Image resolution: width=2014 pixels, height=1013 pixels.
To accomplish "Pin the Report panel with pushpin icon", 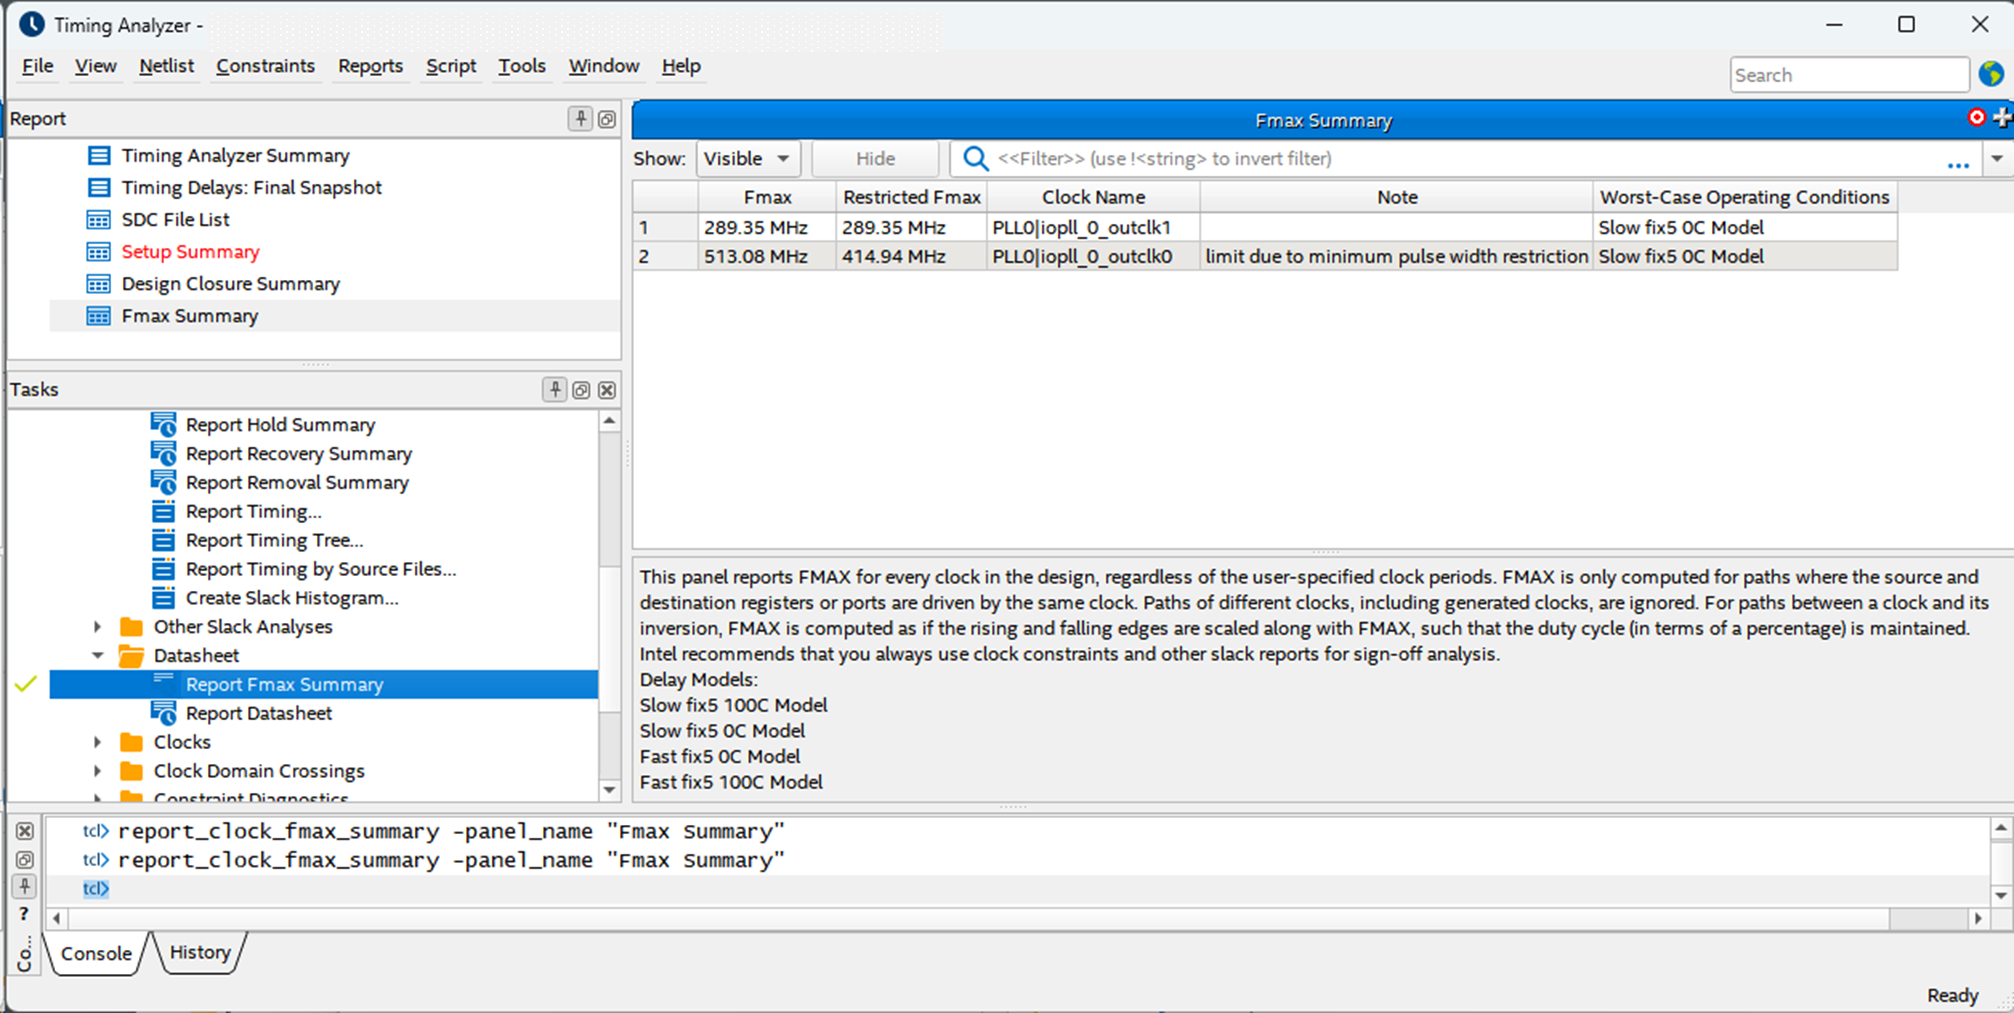I will [x=580, y=119].
